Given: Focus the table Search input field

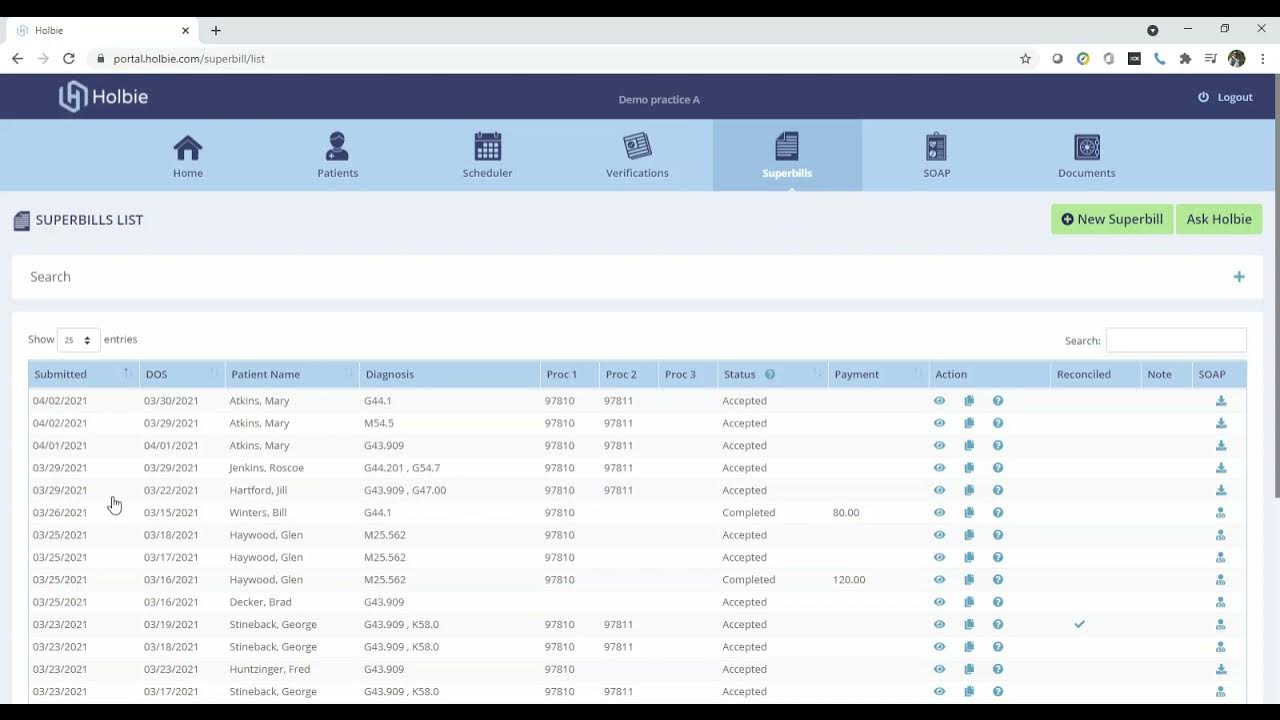Looking at the screenshot, I should [x=1176, y=340].
